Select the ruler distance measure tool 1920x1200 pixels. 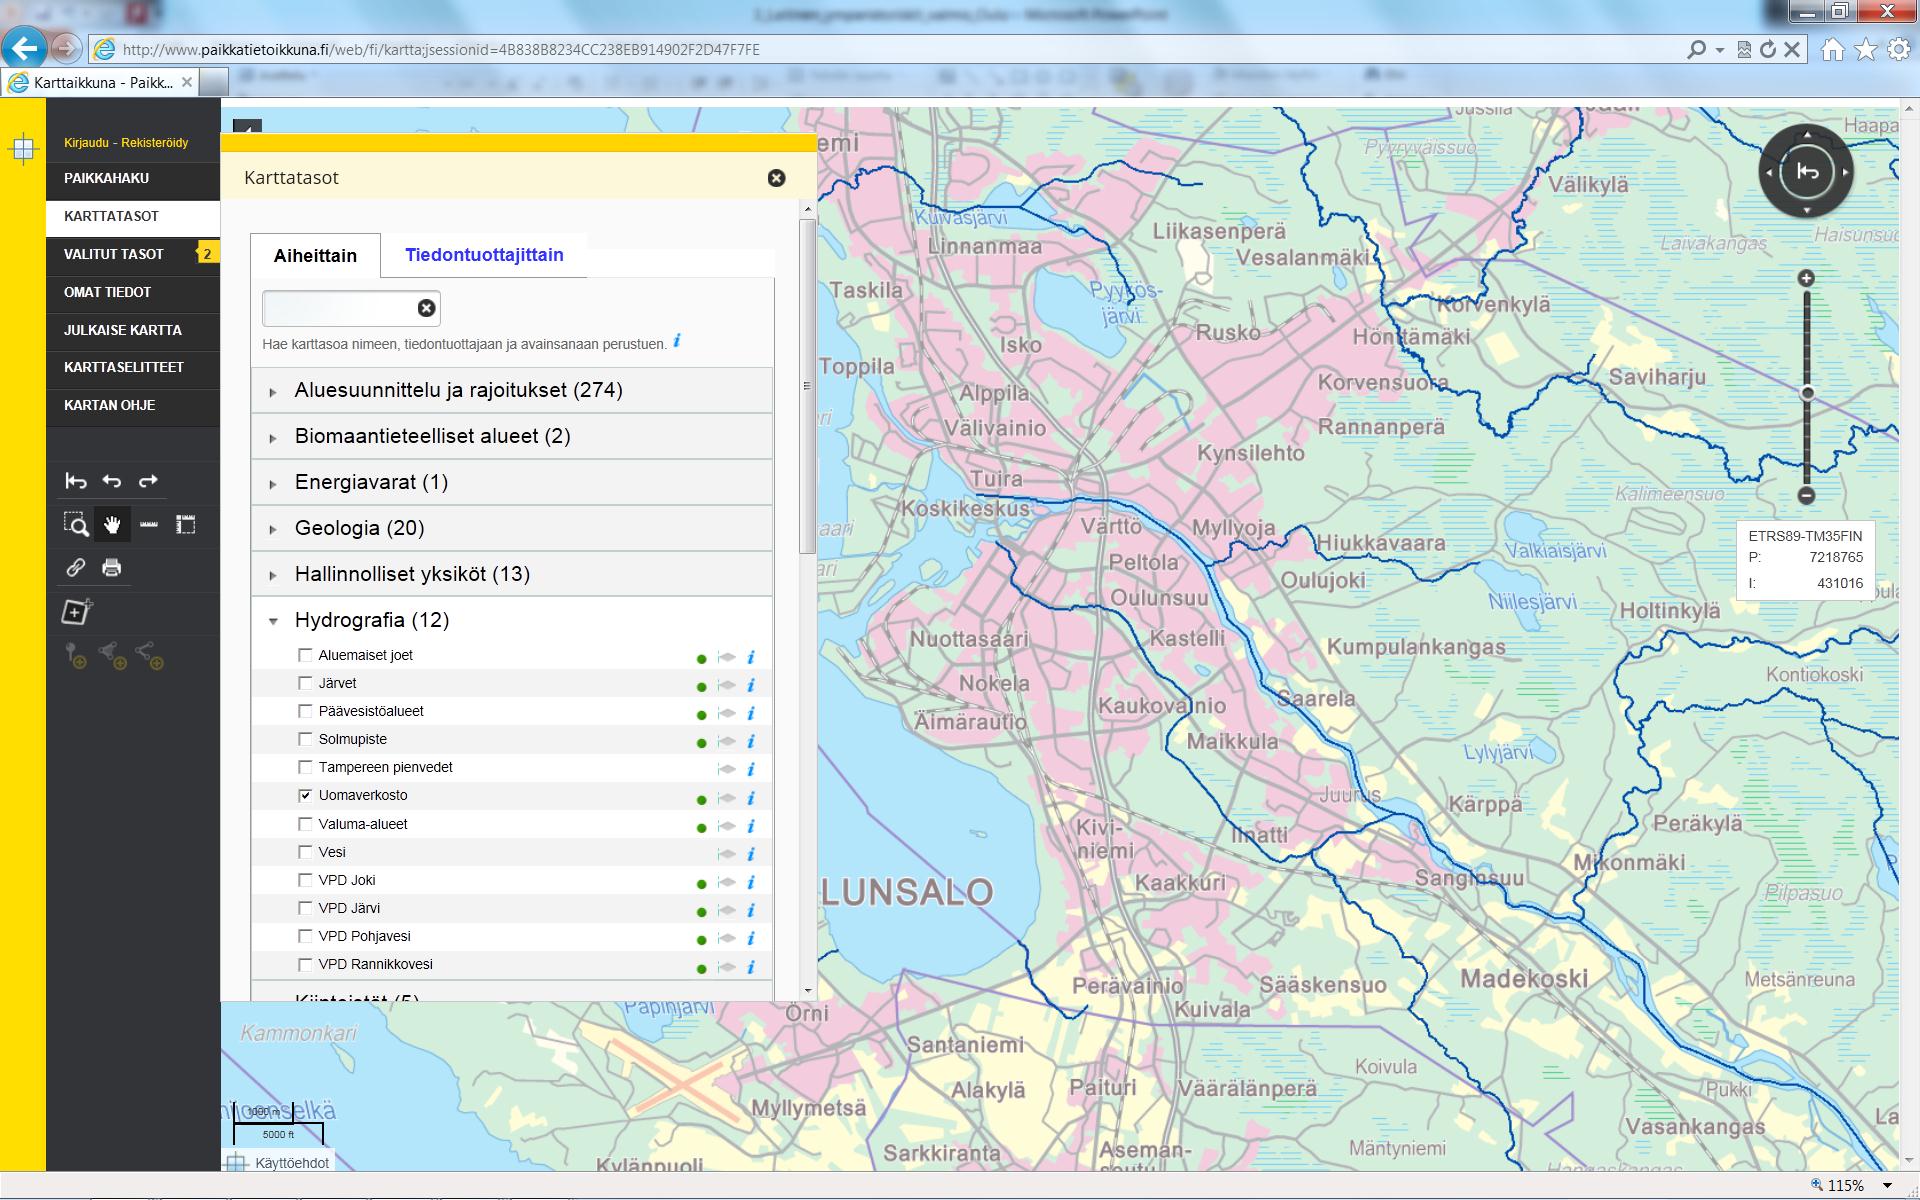149,524
